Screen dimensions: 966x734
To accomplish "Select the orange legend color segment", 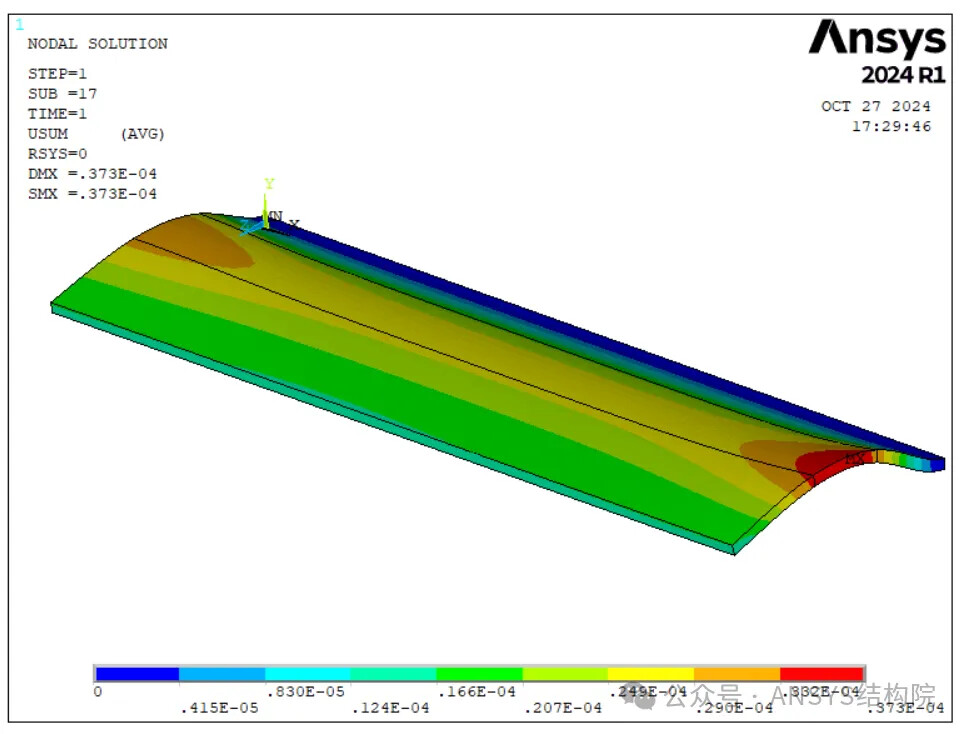I will coord(736,674).
